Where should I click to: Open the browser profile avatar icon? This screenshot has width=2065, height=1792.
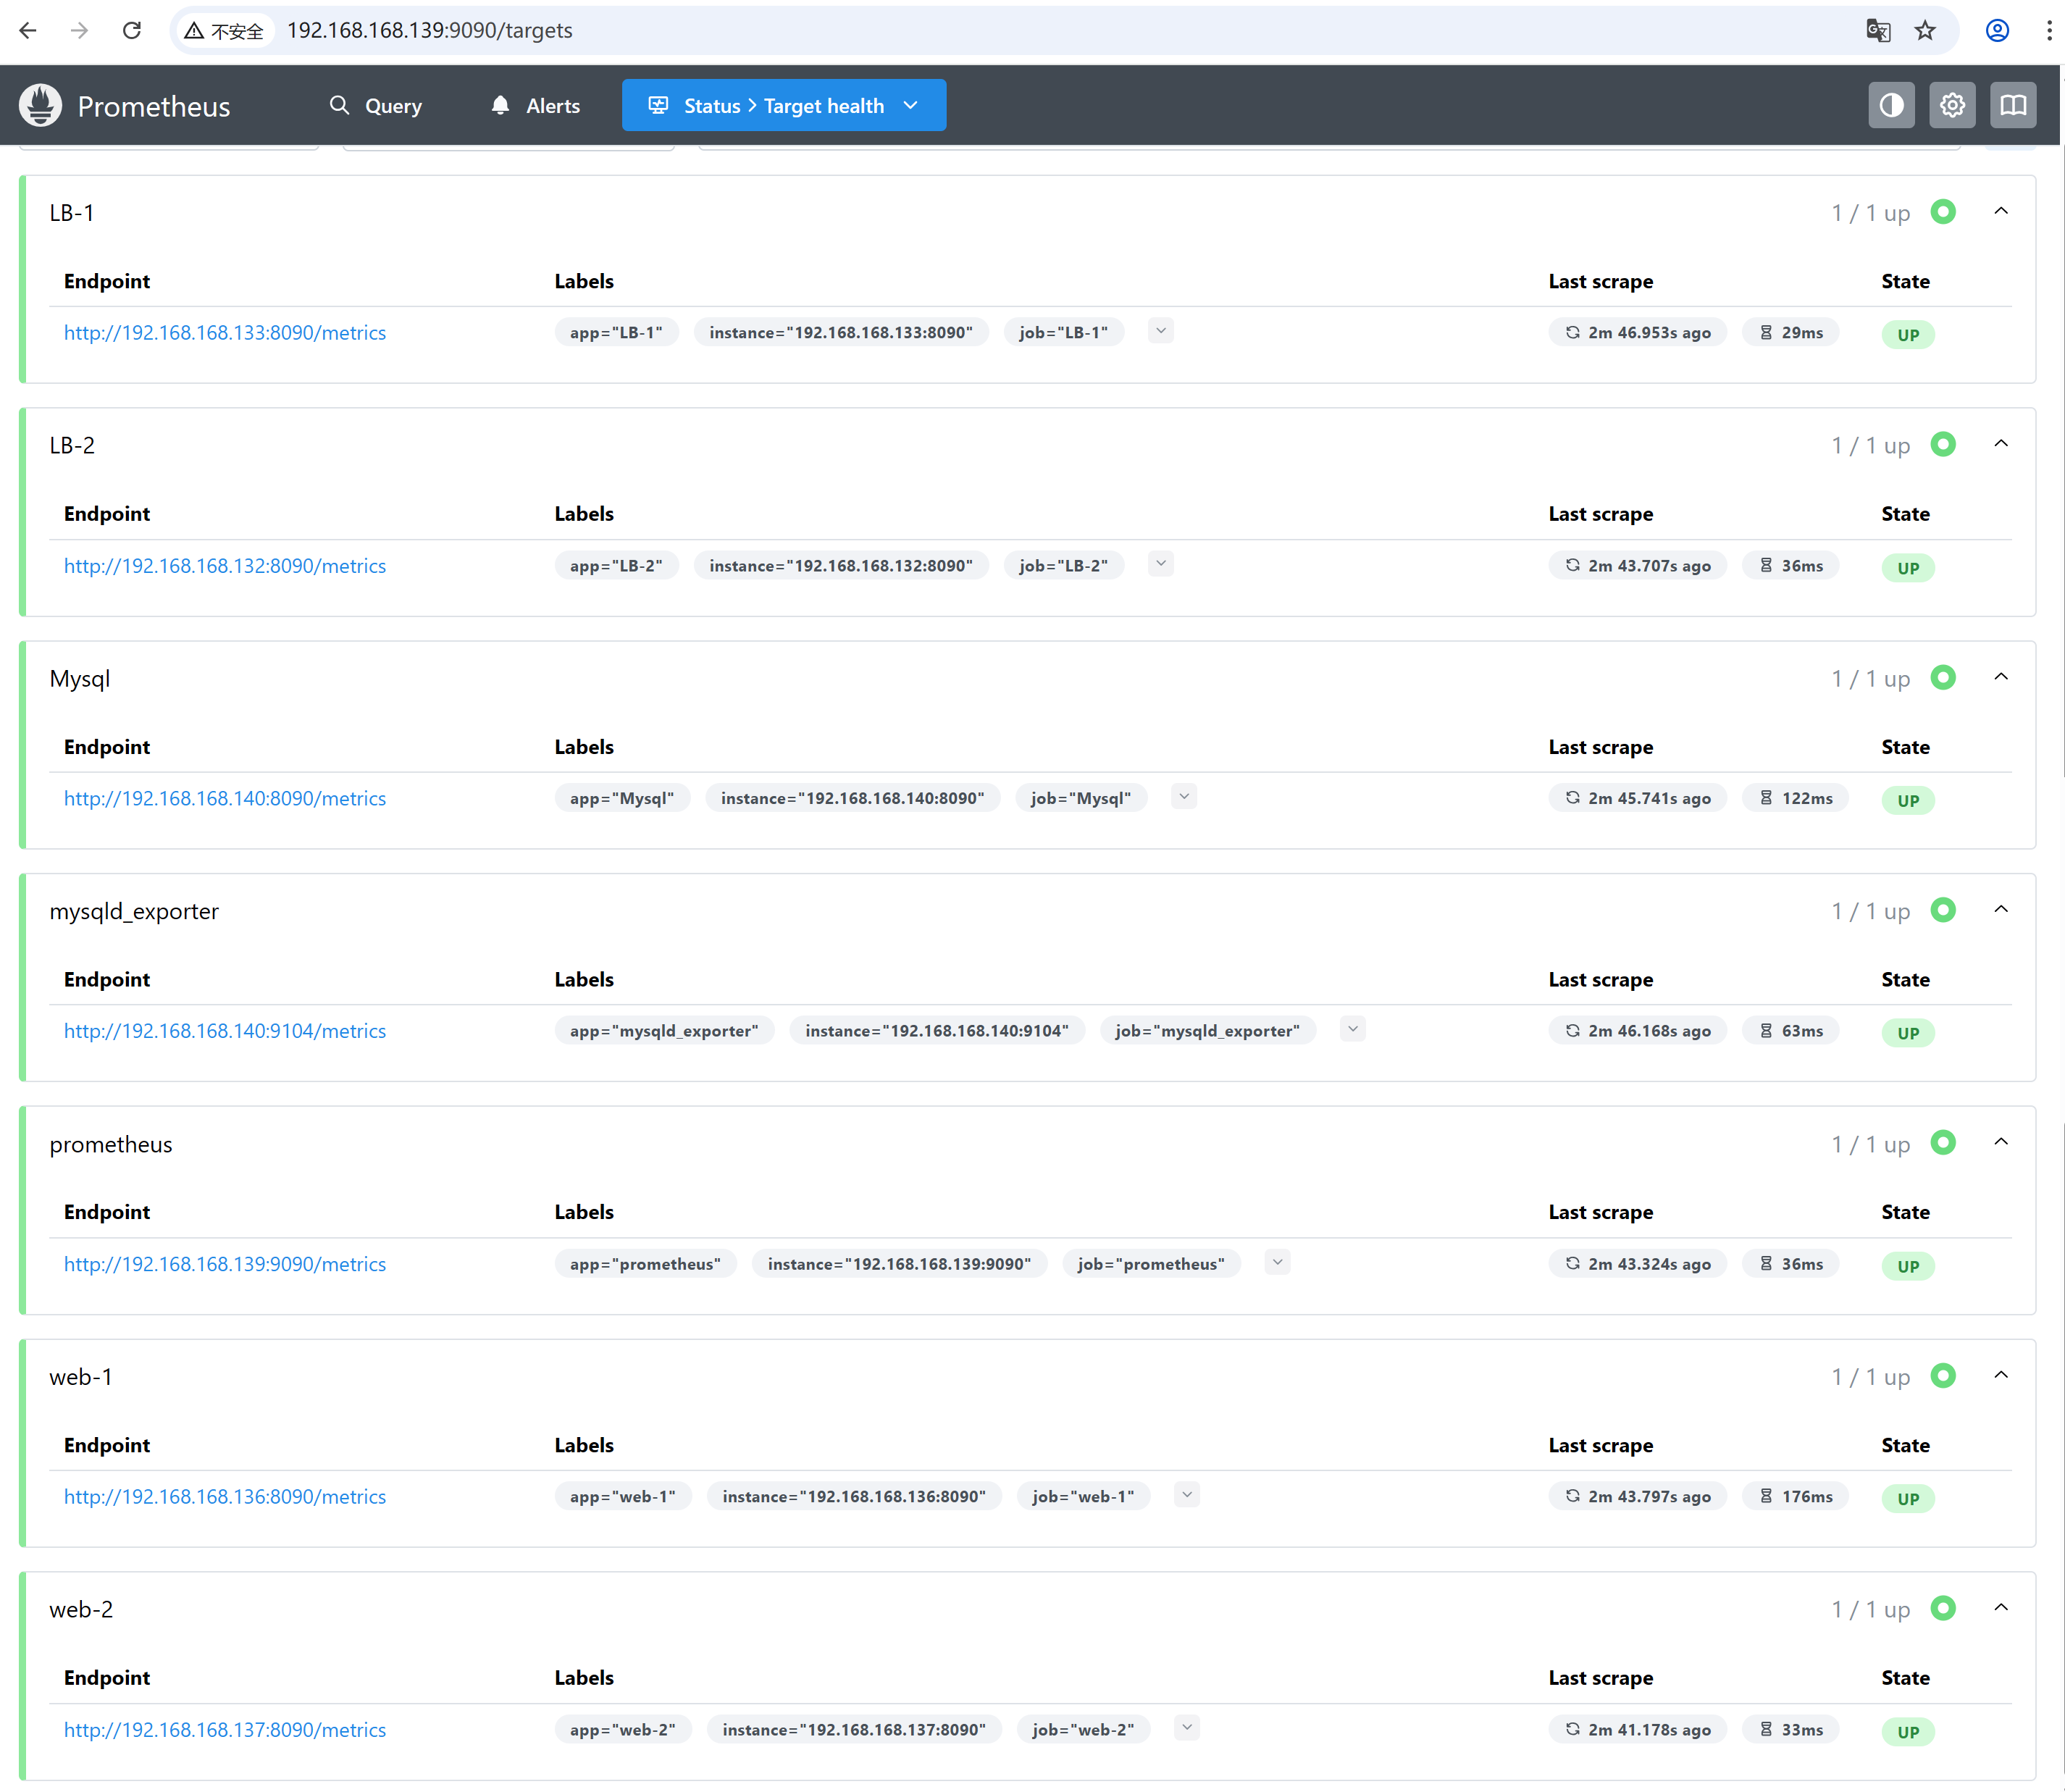coord(1997,30)
